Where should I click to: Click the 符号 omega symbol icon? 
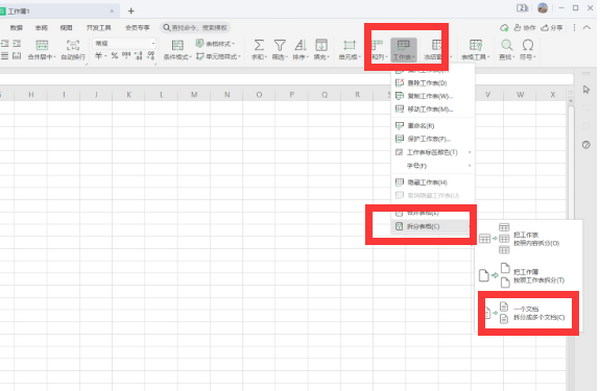tap(528, 45)
